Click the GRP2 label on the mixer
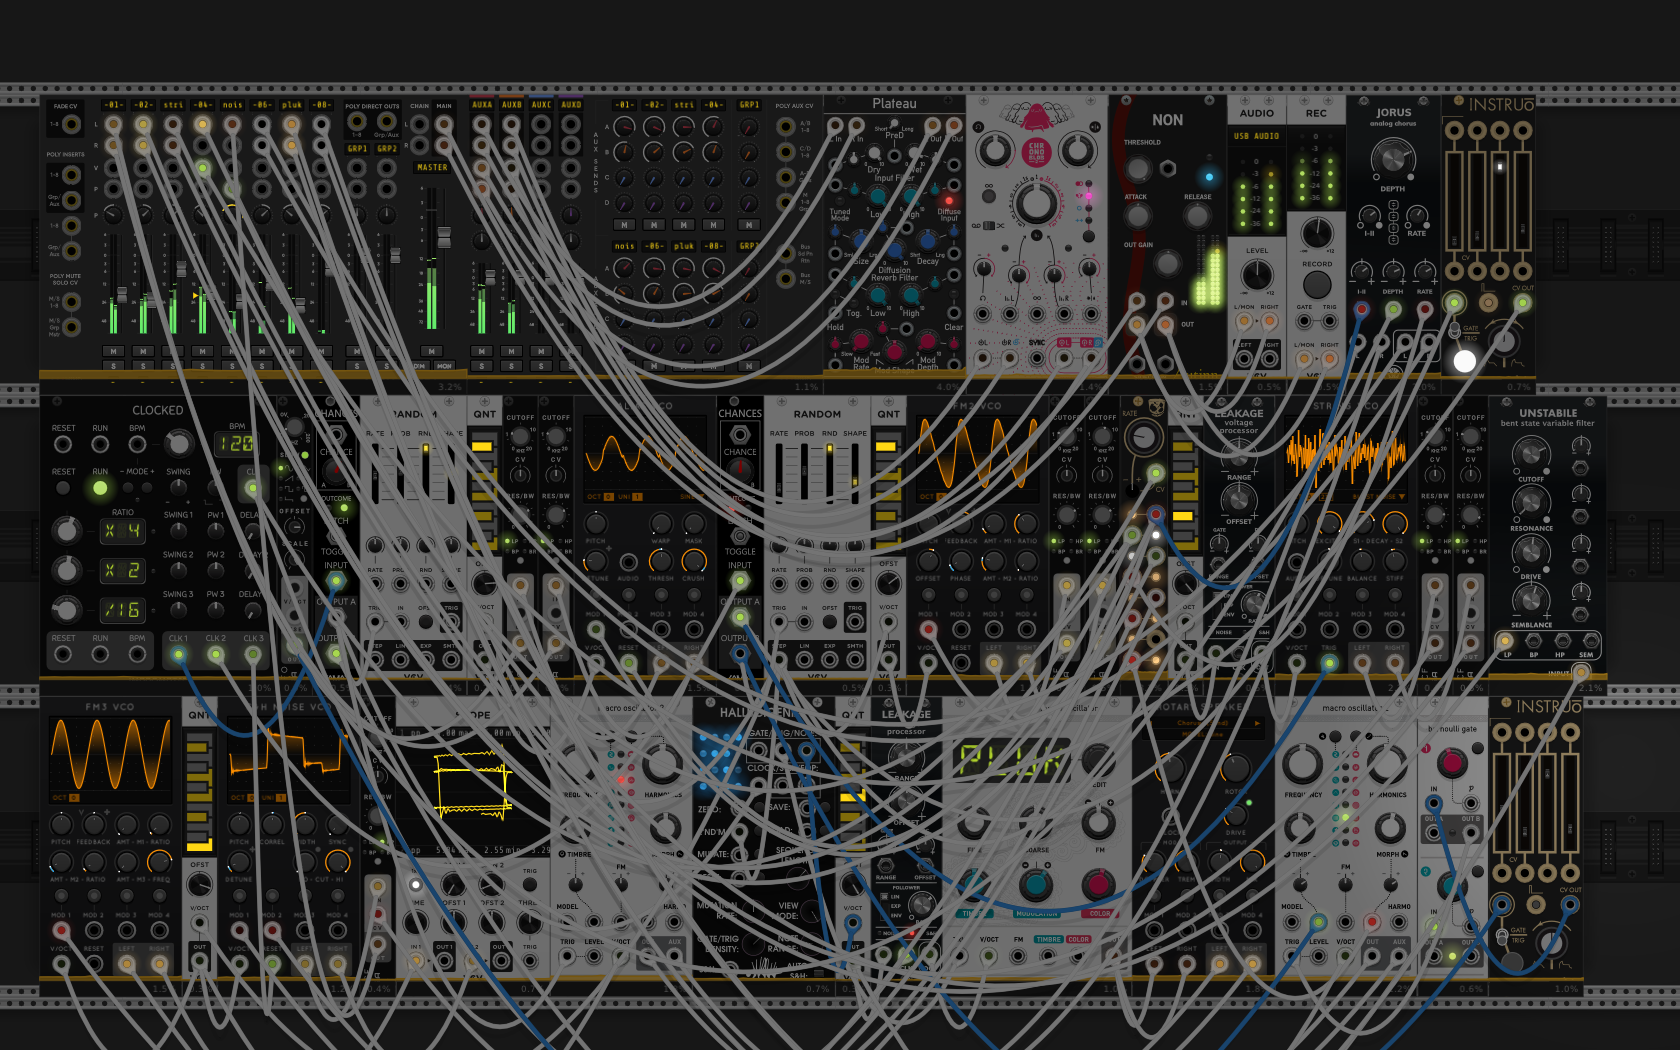The image size is (1680, 1050). click(x=386, y=148)
